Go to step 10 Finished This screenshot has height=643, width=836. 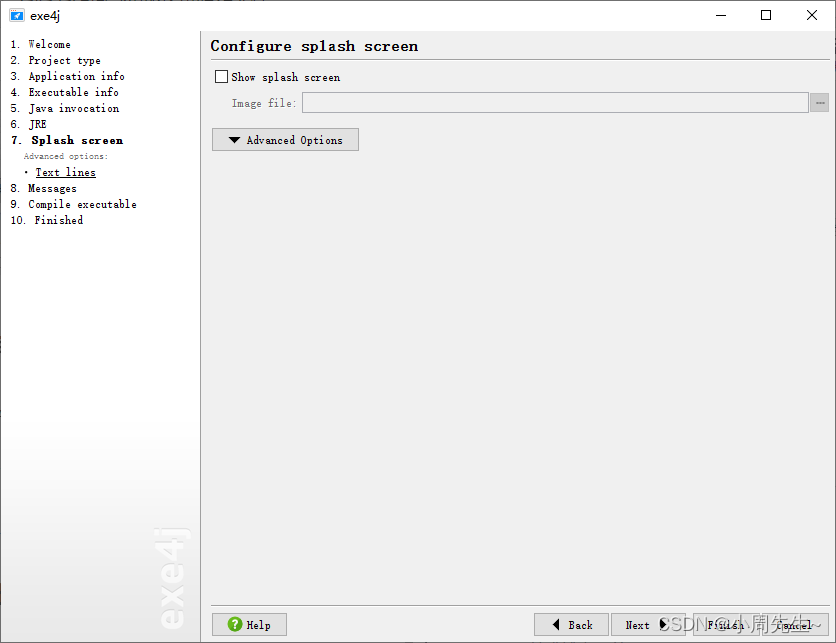coord(47,220)
